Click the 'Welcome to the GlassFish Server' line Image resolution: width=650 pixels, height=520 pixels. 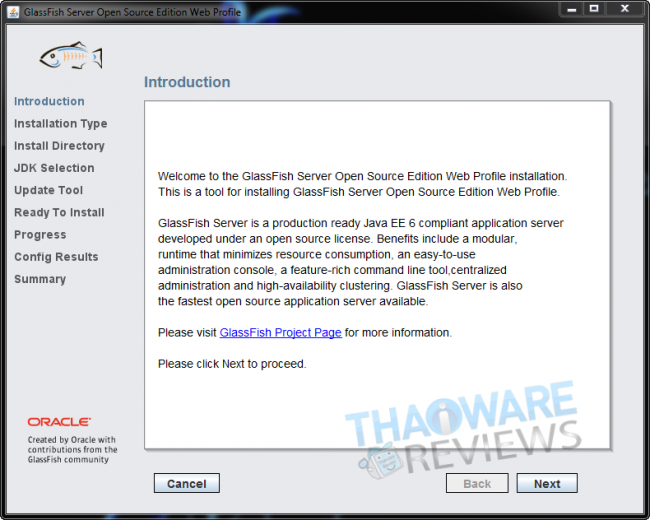coord(362,176)
